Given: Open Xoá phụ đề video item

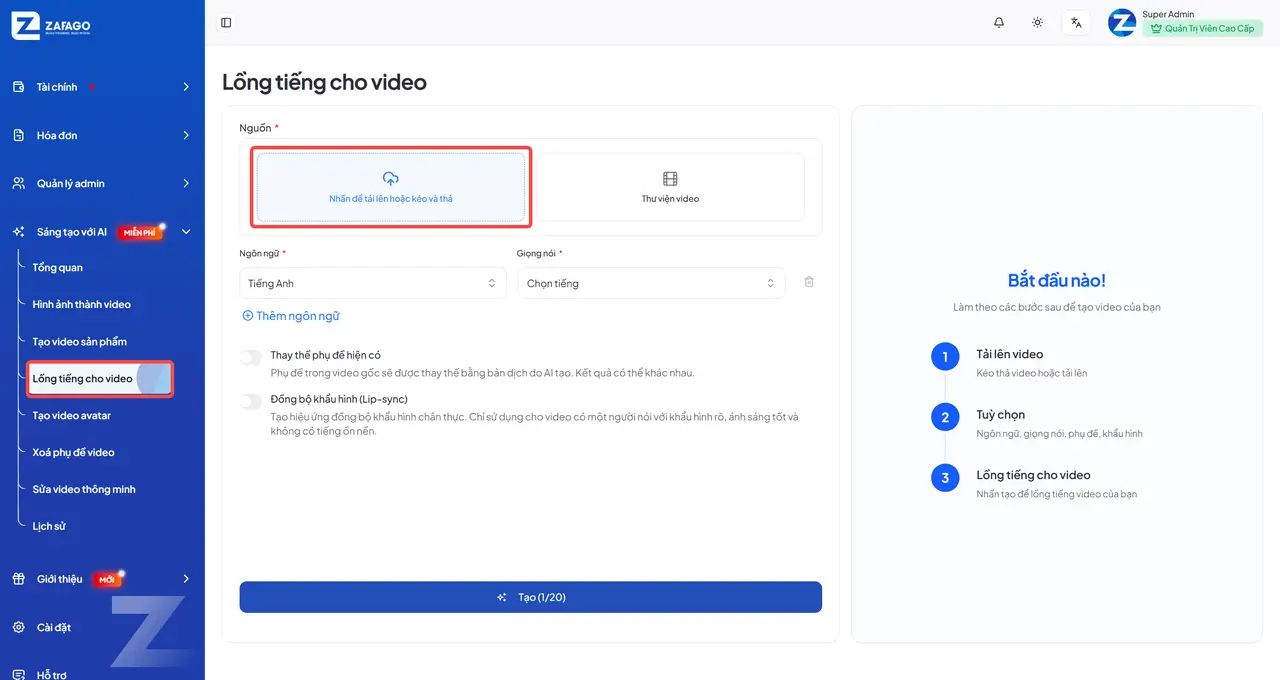Looking at the screenshot, I should click(x=73, y=452).
